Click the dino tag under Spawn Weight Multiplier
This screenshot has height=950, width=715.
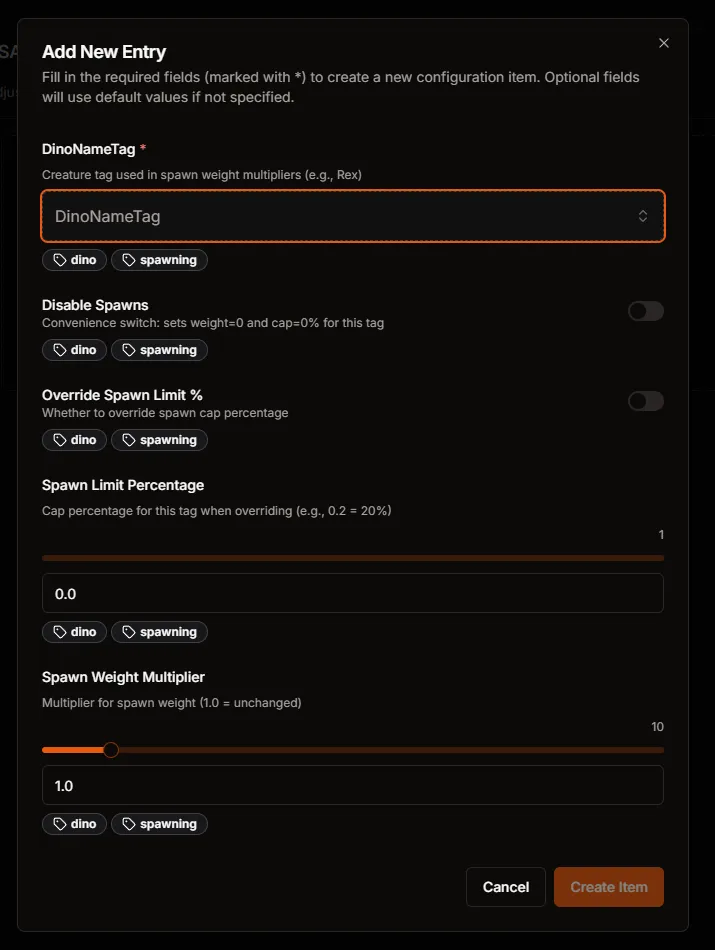click(74, 823)
